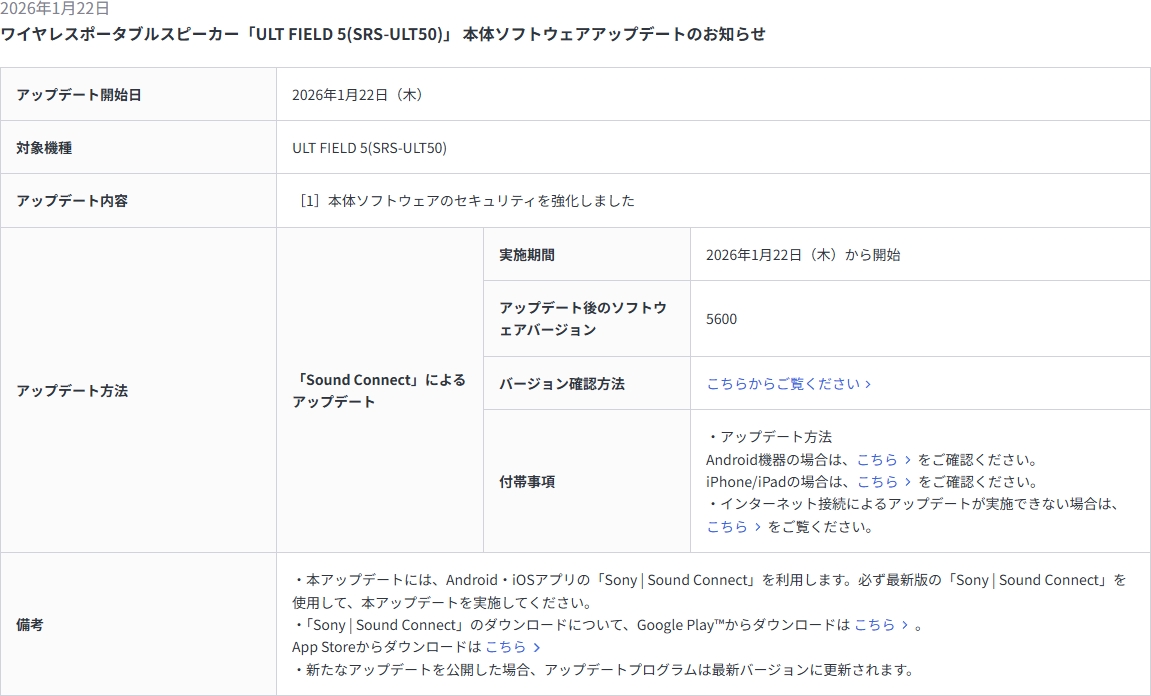This screenshot has height=696, width=1151.
Task: Click the security enhancement description text
Action: [467, 201]
